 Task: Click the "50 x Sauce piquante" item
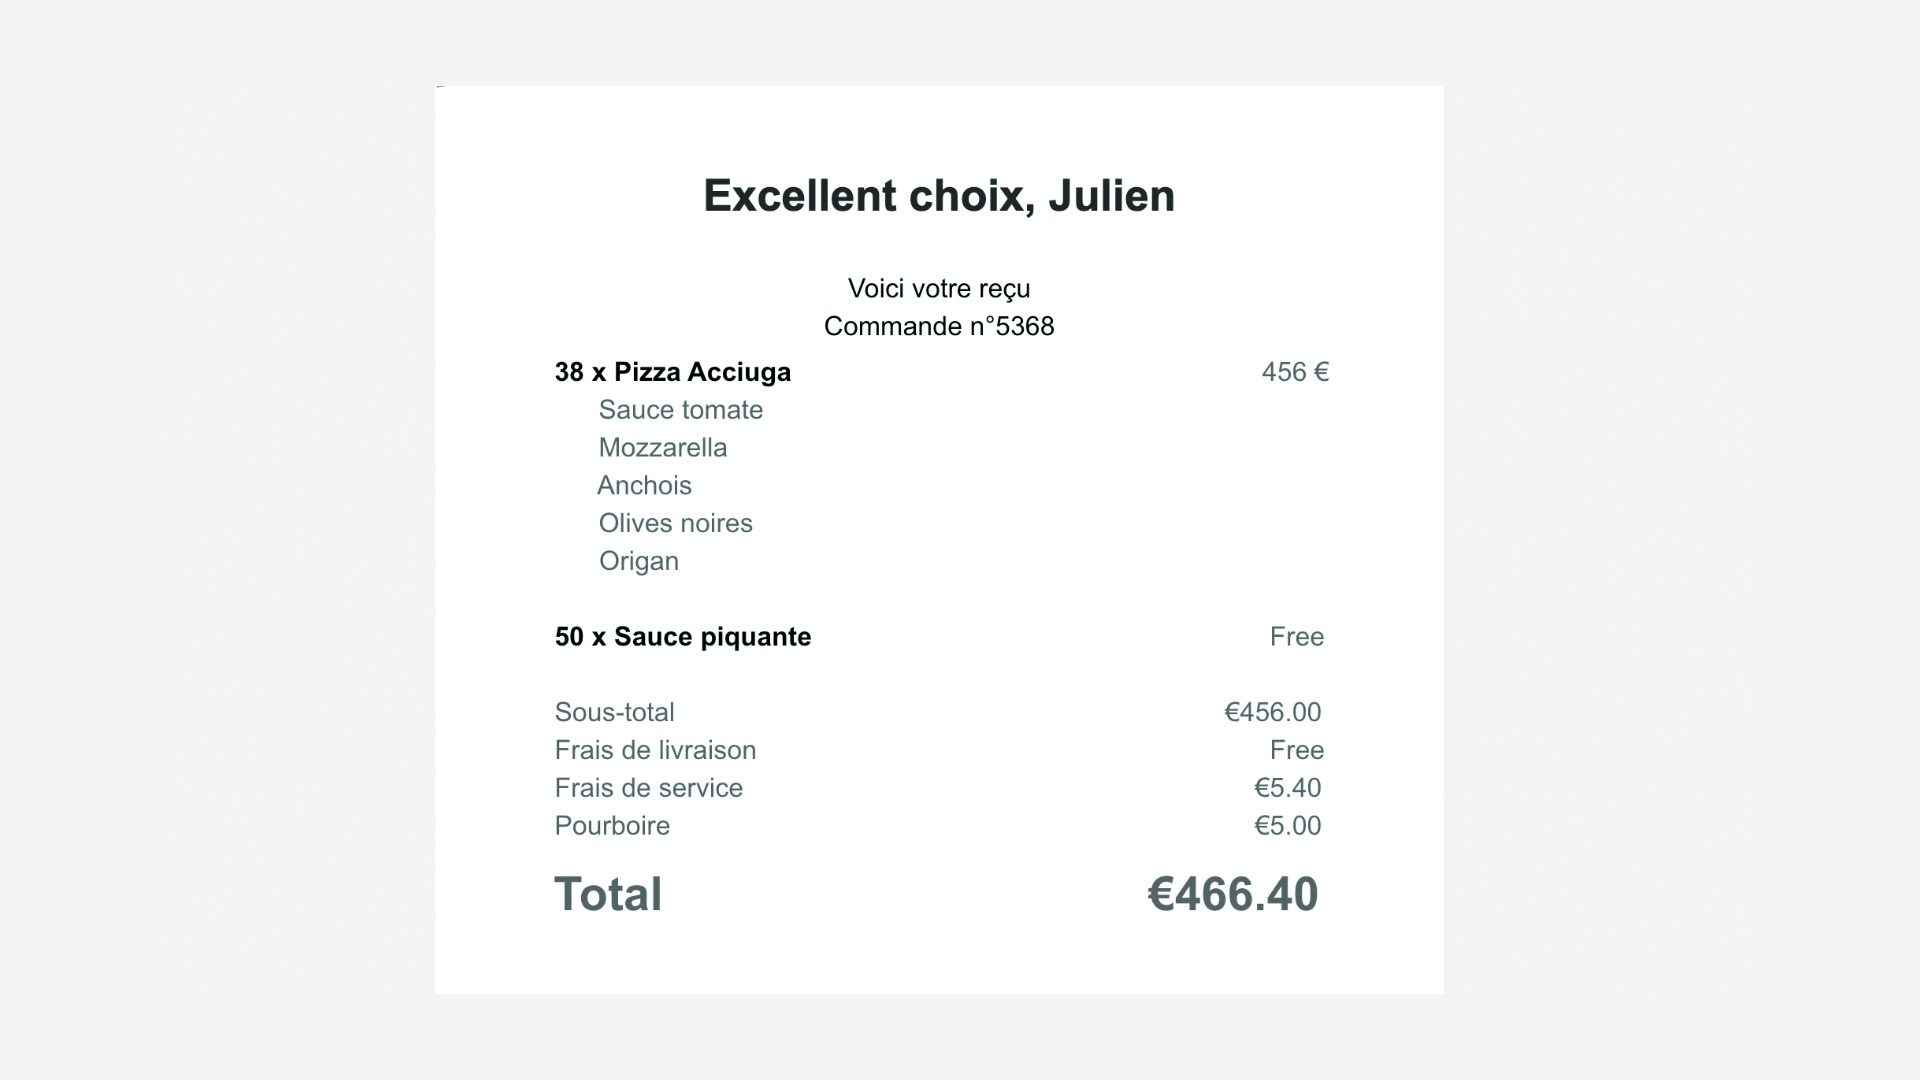683,637
